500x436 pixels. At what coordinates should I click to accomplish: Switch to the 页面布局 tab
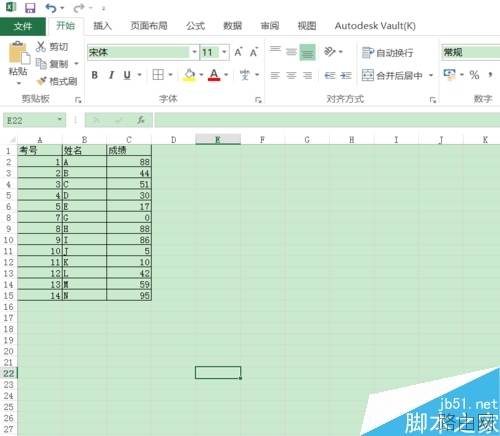coord(149,26)
